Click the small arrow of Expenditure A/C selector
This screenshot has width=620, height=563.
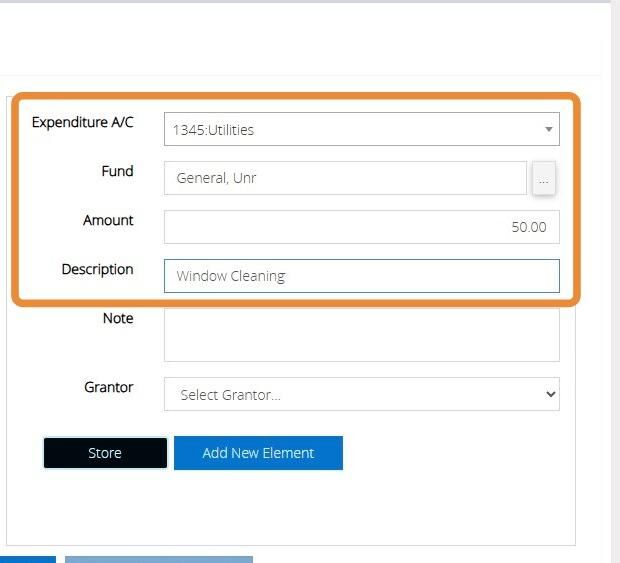point(548,129)
